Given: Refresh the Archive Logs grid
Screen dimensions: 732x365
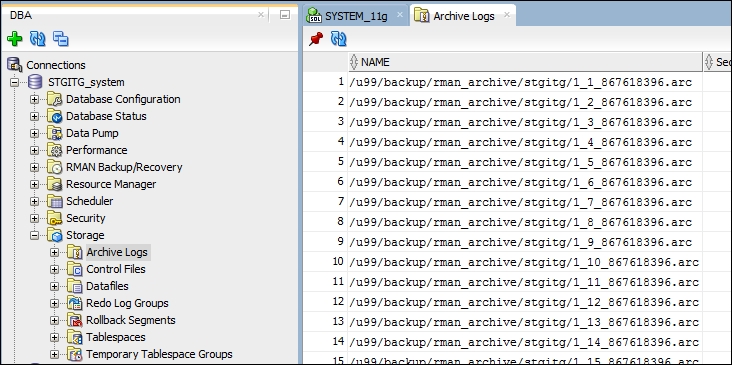Looking at the screenshot, I should (x=338, y=39).
